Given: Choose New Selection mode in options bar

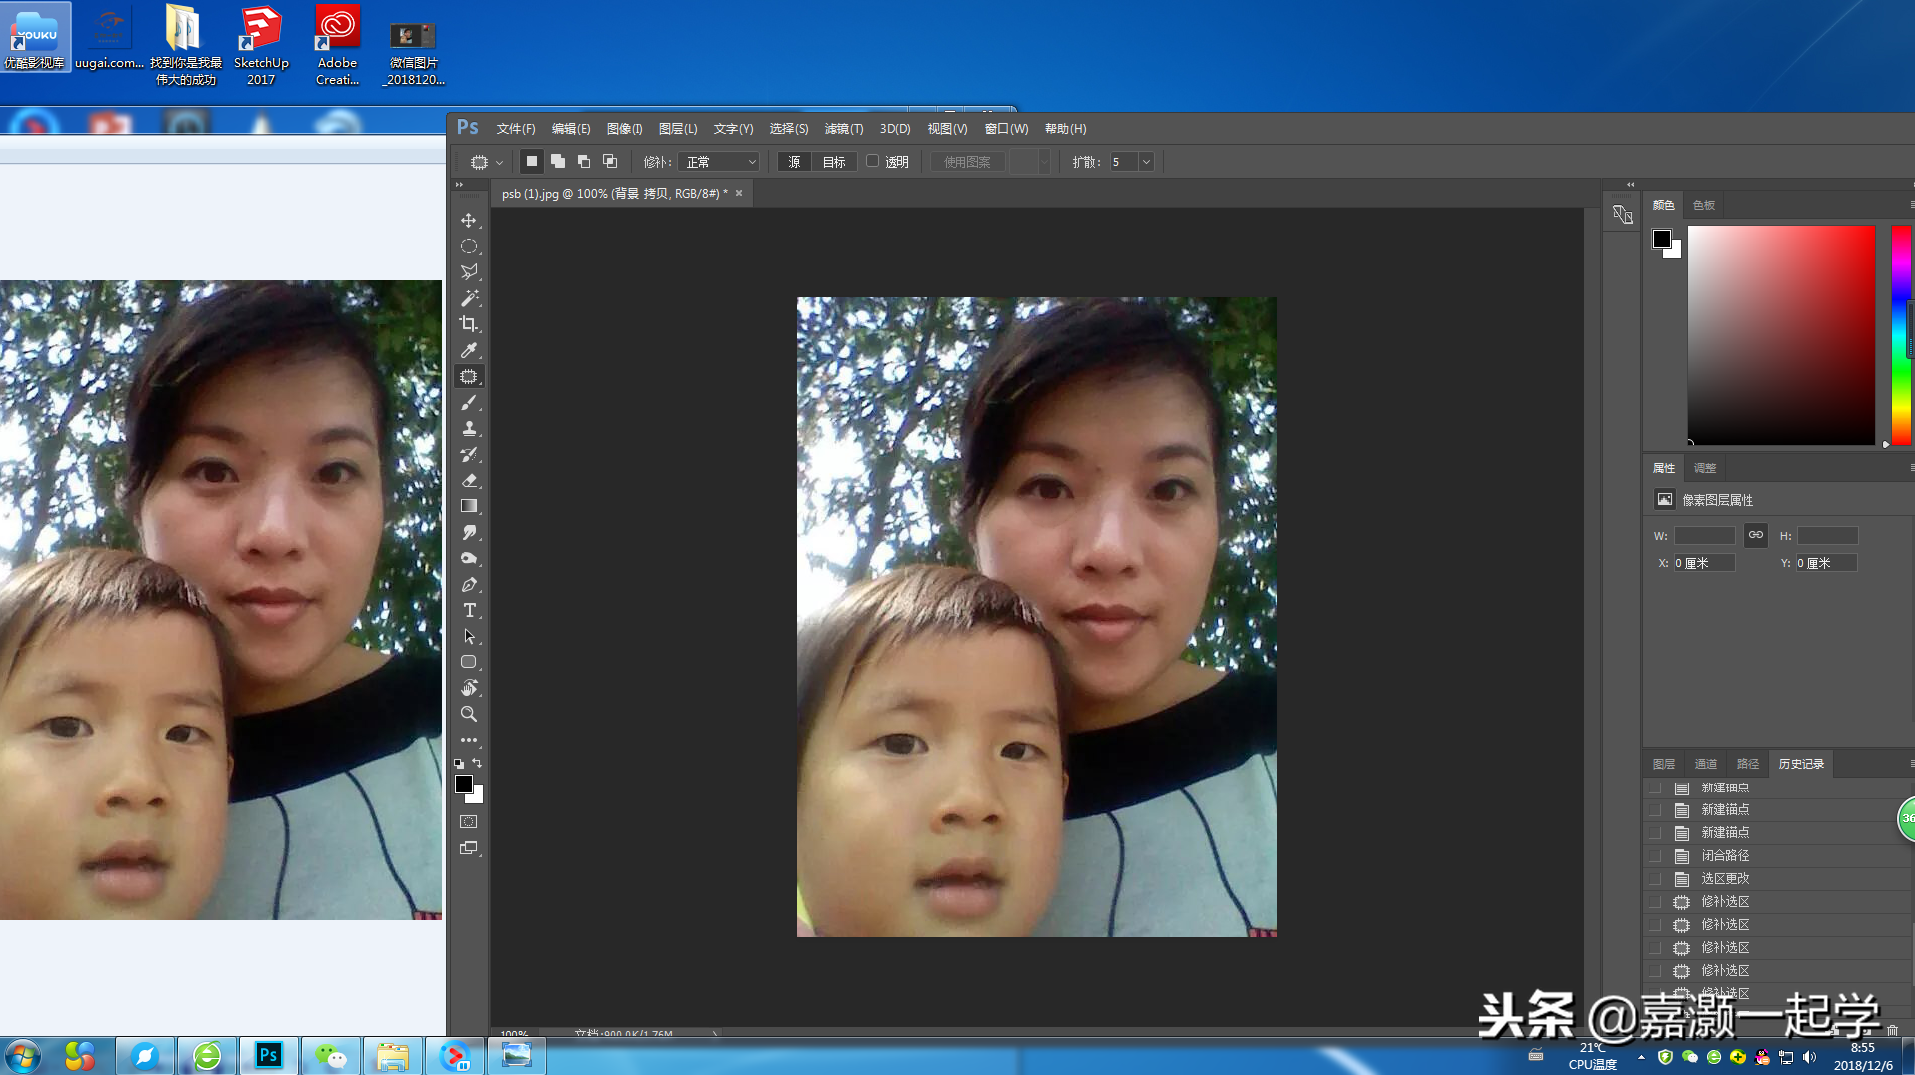Looking at the screenshot, I should (532, 161).
